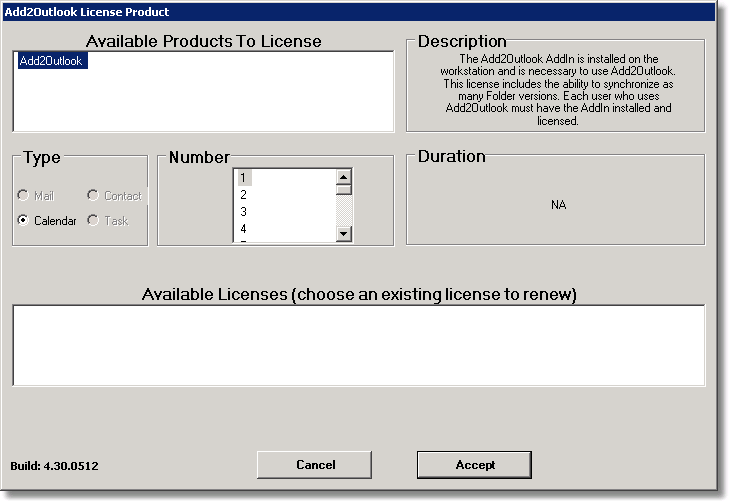The width and height of the screenshot is (730, 503).
Task: Click the Accept button
Action: [474, 465]
